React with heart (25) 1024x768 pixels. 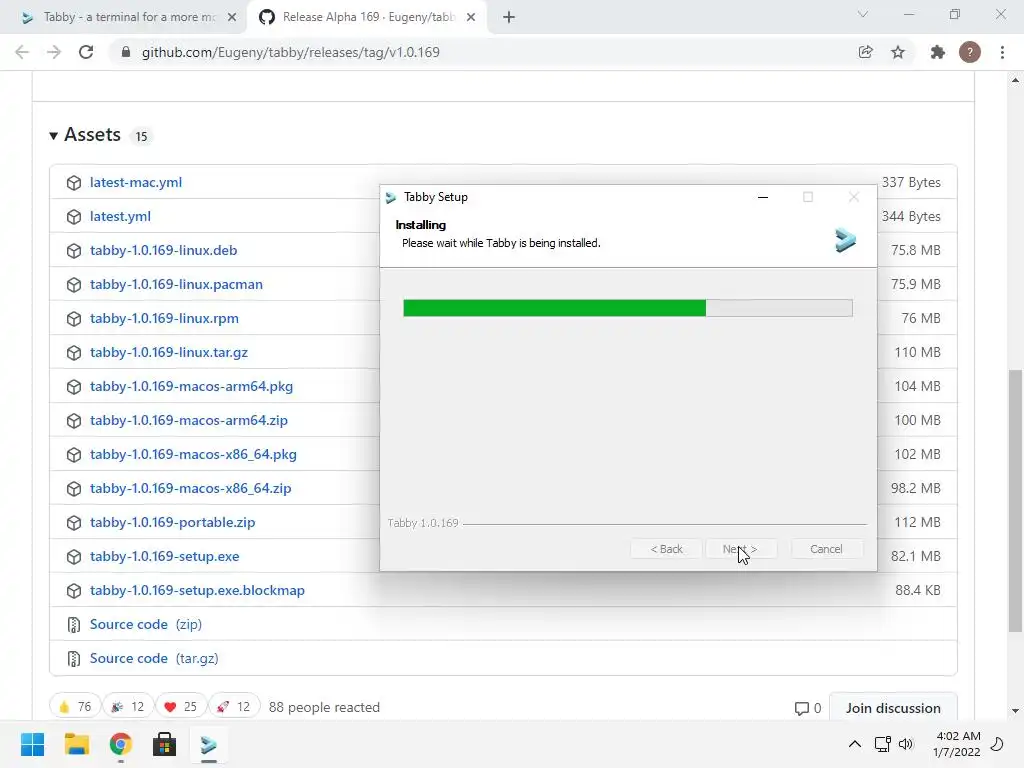pyautogui.click(x=180, y=707)
